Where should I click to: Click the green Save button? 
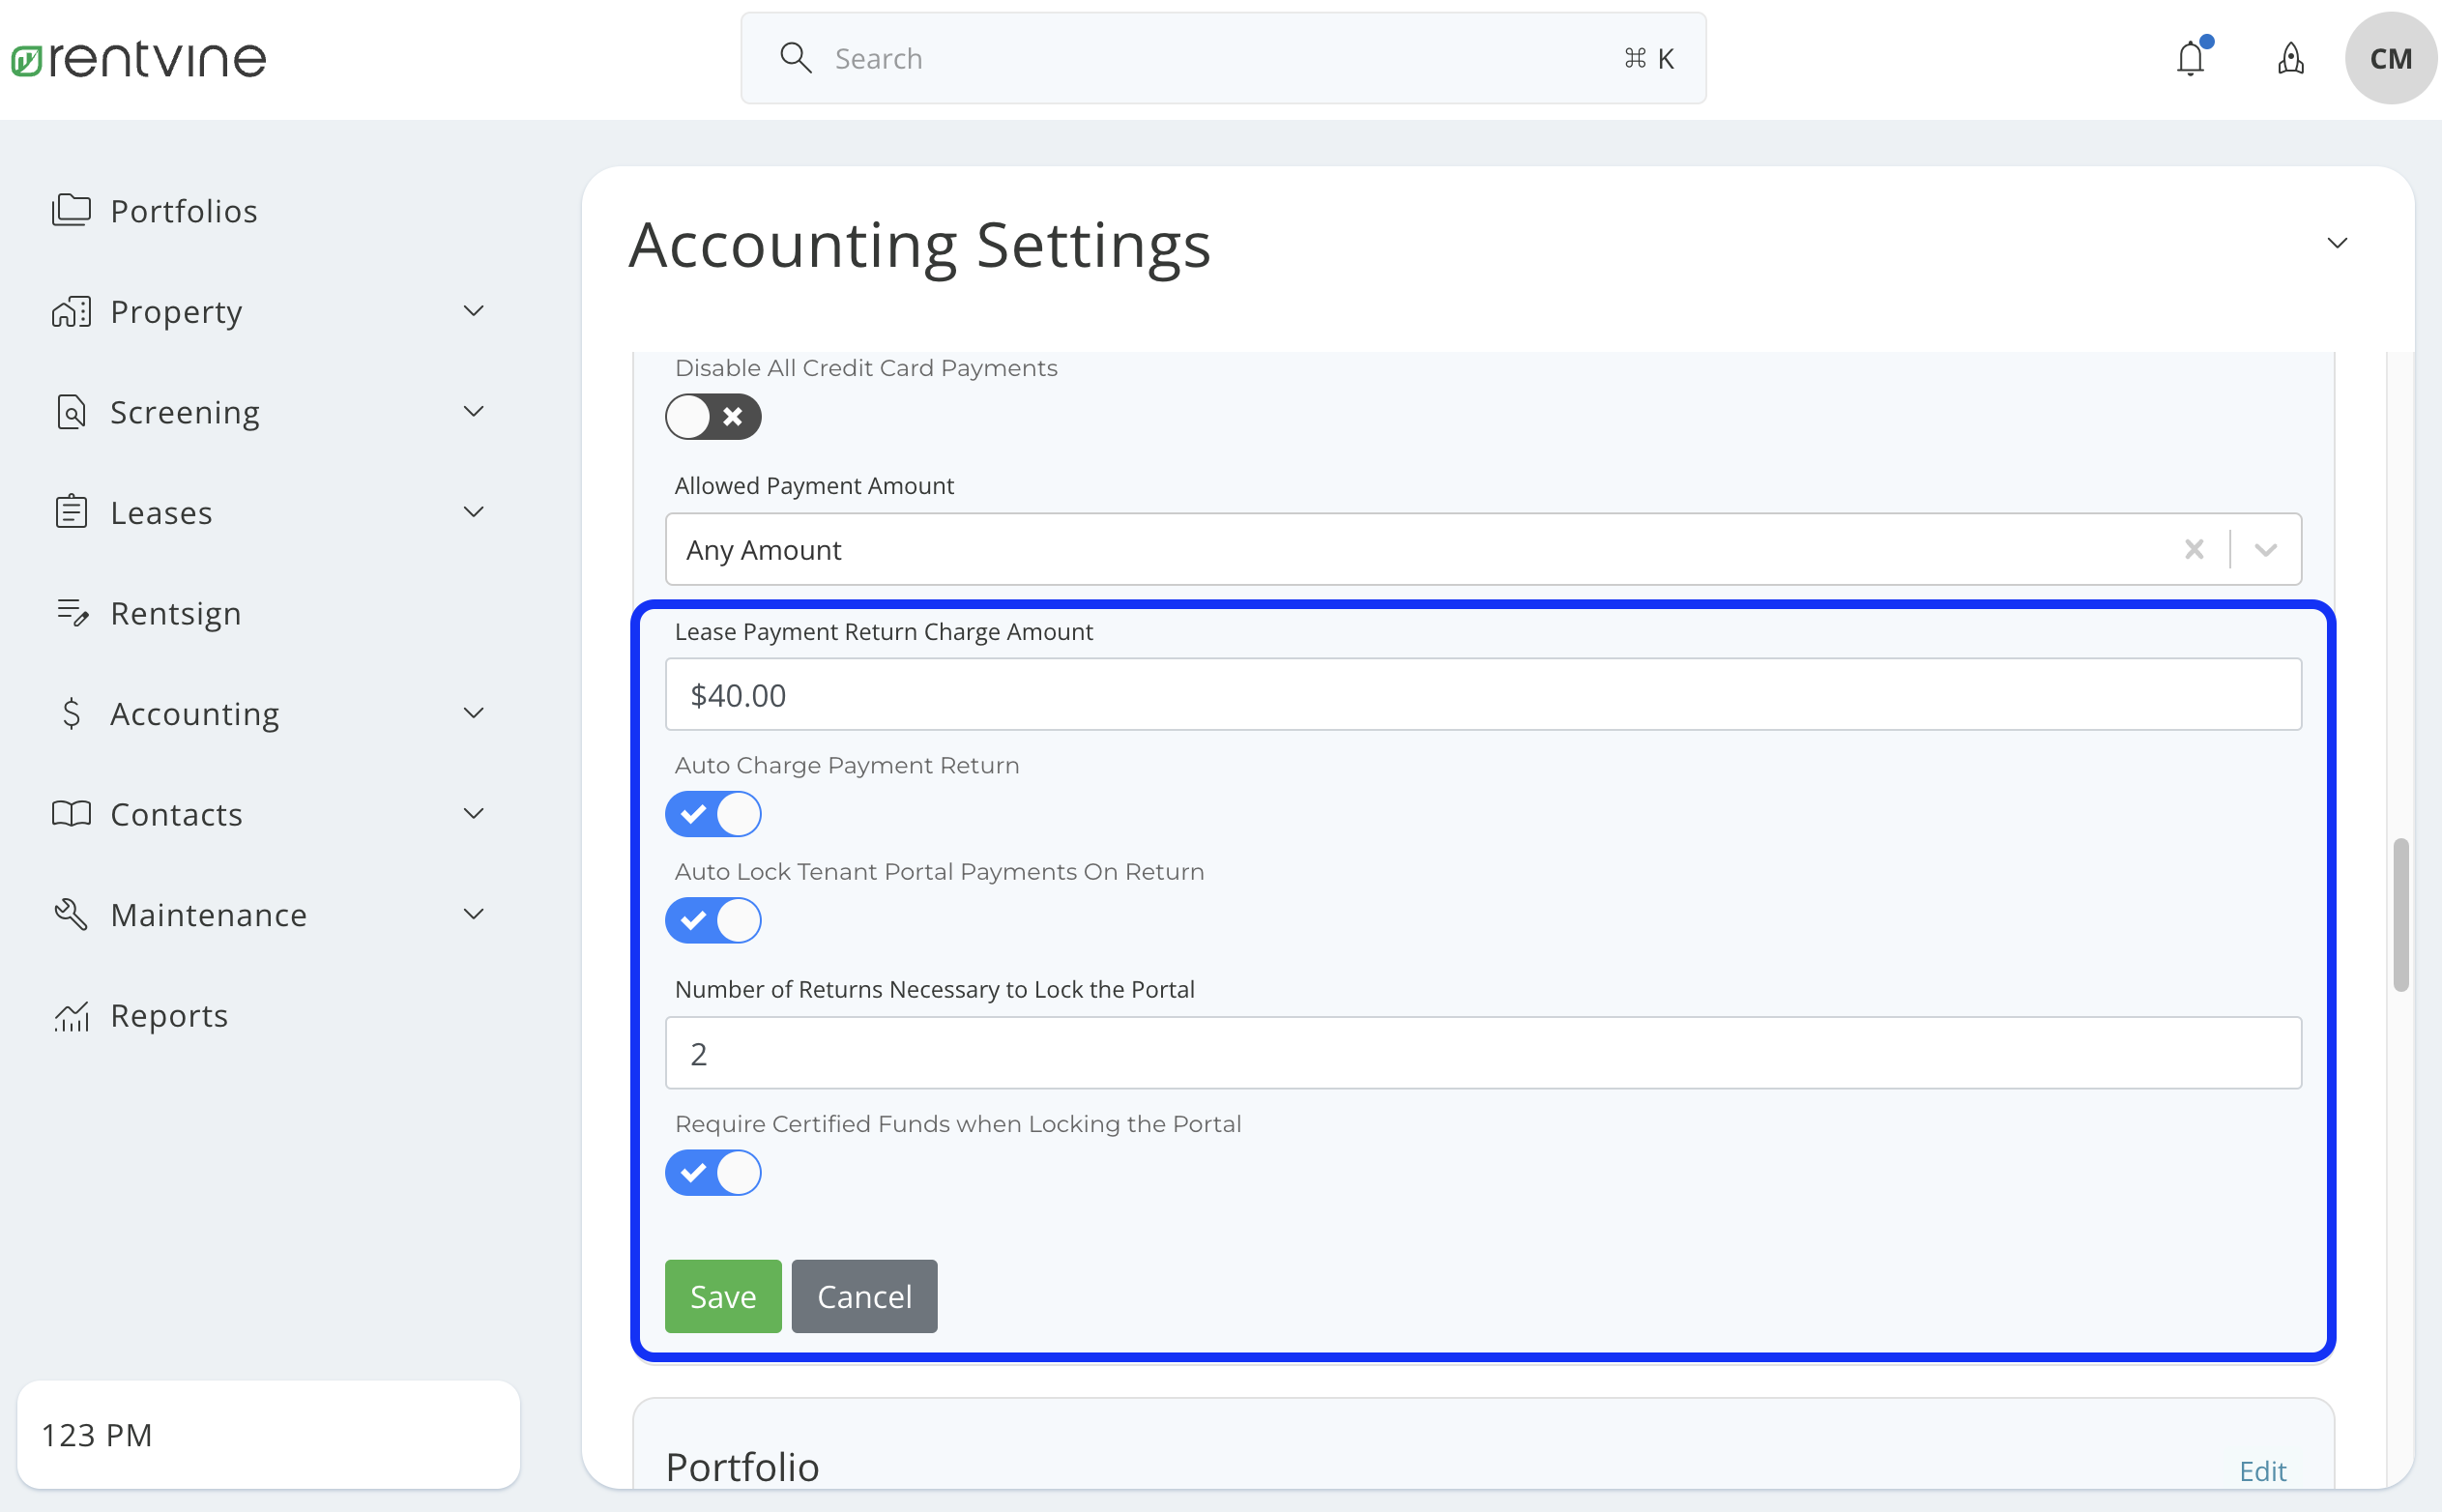[x=722, y=1296]
